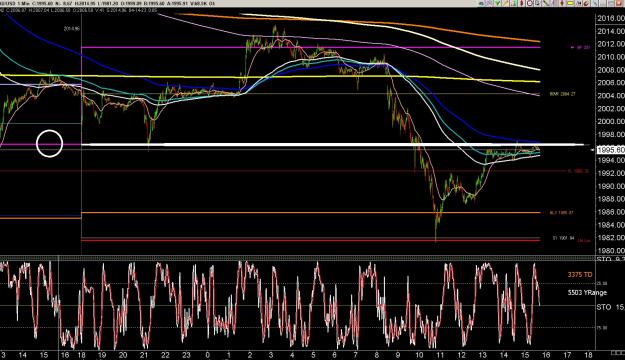The width and height of the screenshot is (625, 360).
Task: Click the red button at toolbar's far right
Action: 619,3
